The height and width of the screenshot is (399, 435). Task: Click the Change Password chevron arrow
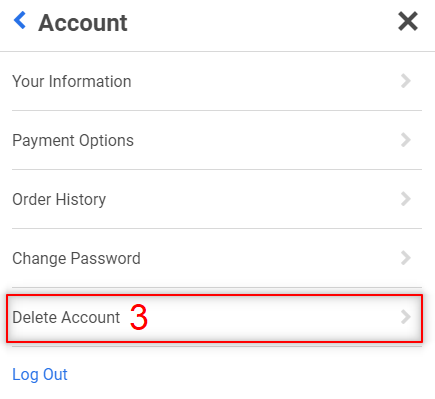click(x=406, y=258)
